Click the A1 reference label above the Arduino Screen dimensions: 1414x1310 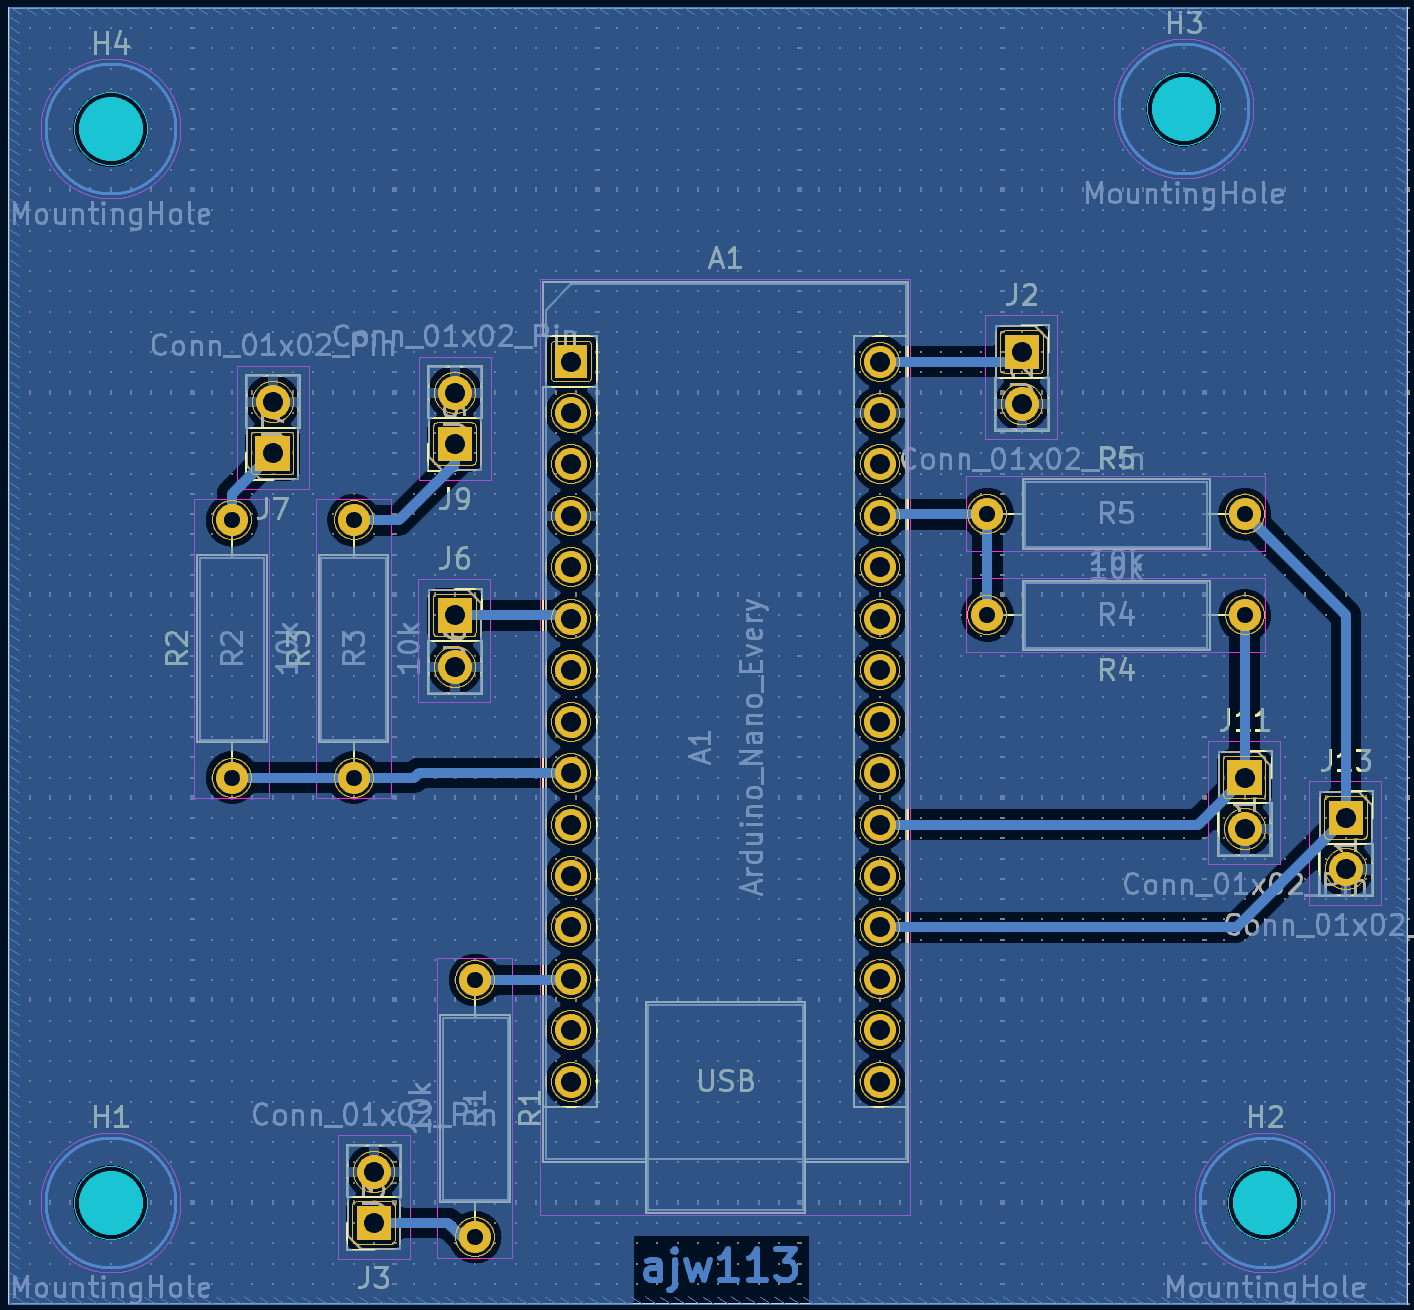click(725, 259)
